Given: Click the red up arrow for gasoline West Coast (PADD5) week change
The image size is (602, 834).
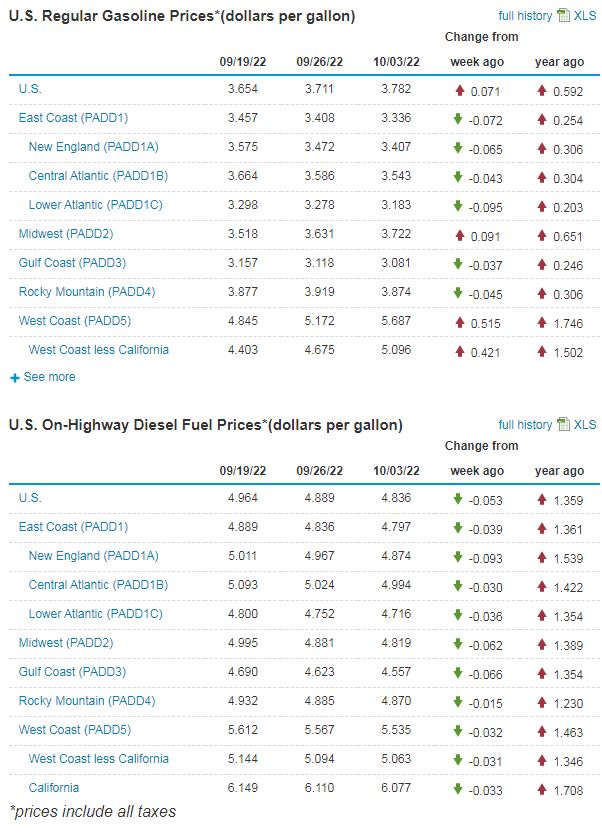Looking at the screenshot, I should [x=458, y=321].
